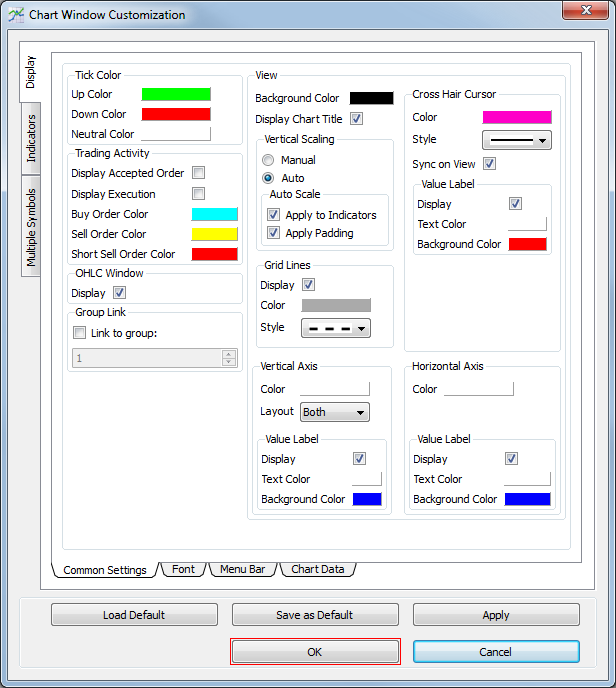
Task: Click Vertical Axis Value Label blue background swatch
Action: [367, 499]
